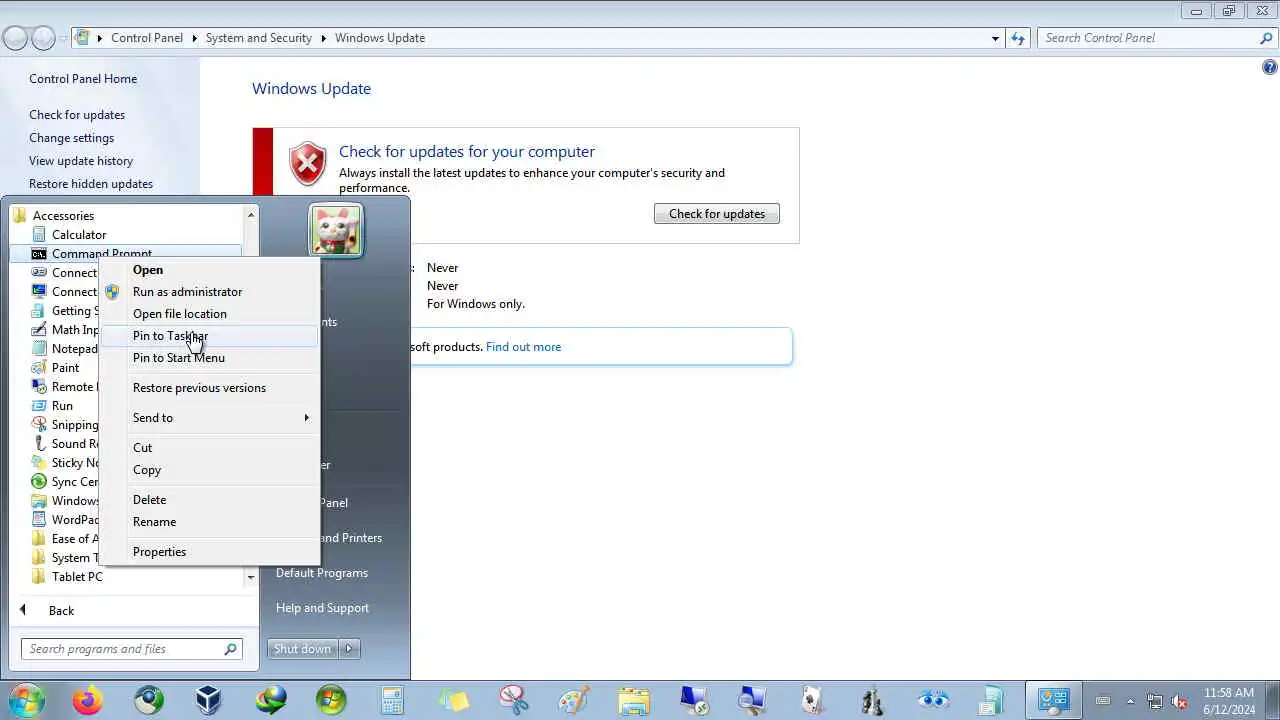Click the volume muted tray icon
Image resolution: width=1280 pixels, height=720 pixels.
[x=1179, y=701]
